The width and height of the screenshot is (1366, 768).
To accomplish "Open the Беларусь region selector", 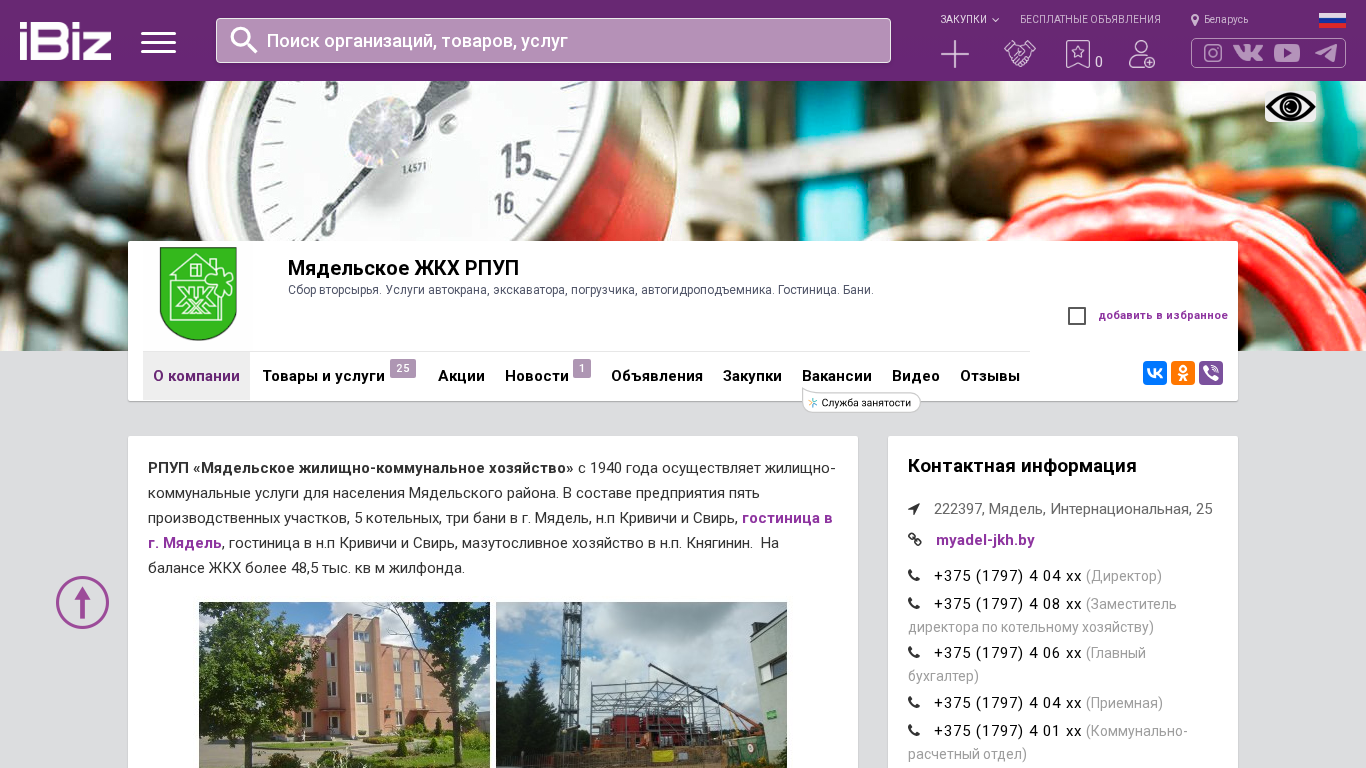I will 1220,19.
